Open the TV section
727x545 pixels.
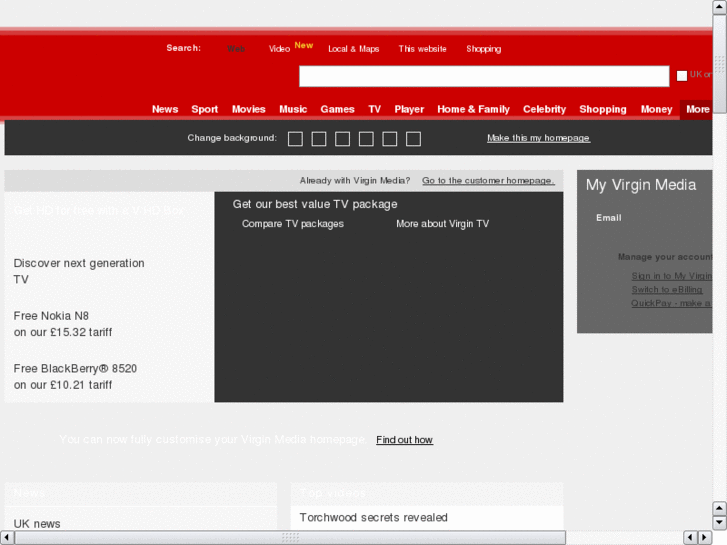coord(375,109)
